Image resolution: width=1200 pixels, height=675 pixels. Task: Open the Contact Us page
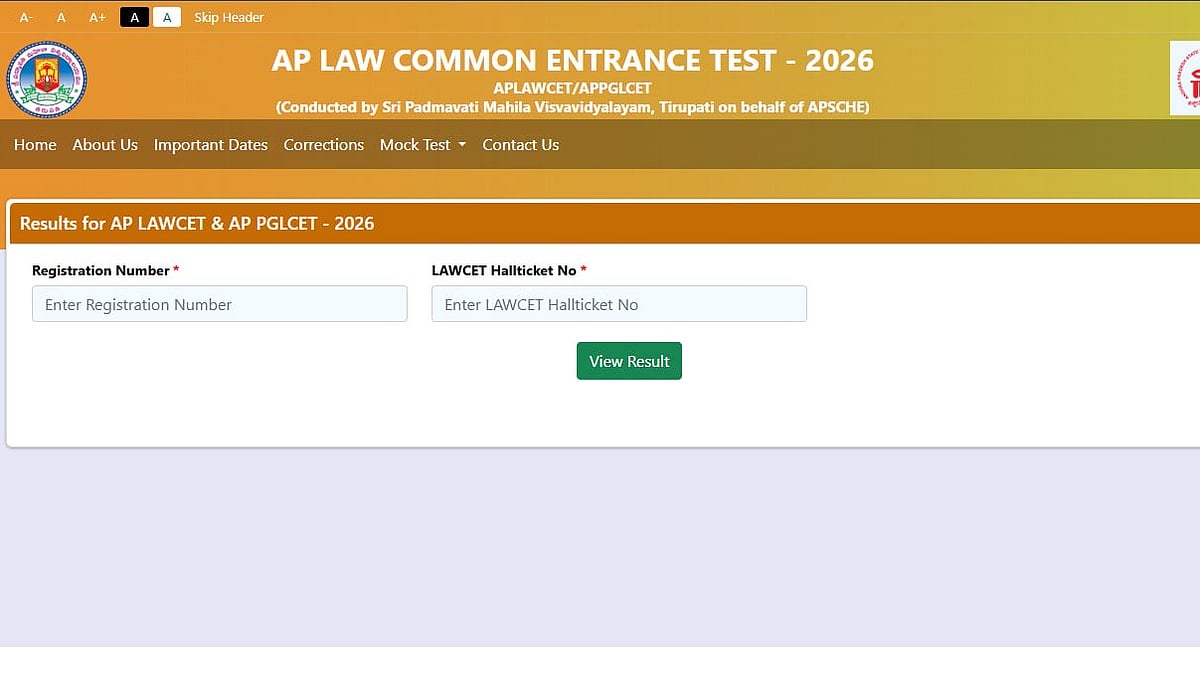(x=521, y=145)
